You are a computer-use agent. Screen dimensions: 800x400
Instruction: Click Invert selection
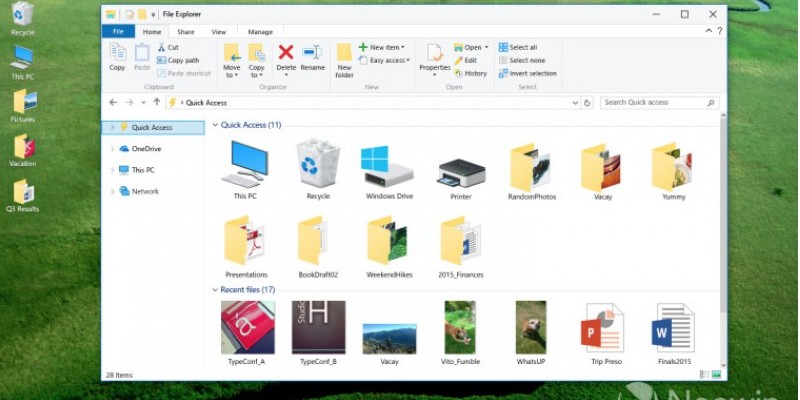click(x=528, y=73)
